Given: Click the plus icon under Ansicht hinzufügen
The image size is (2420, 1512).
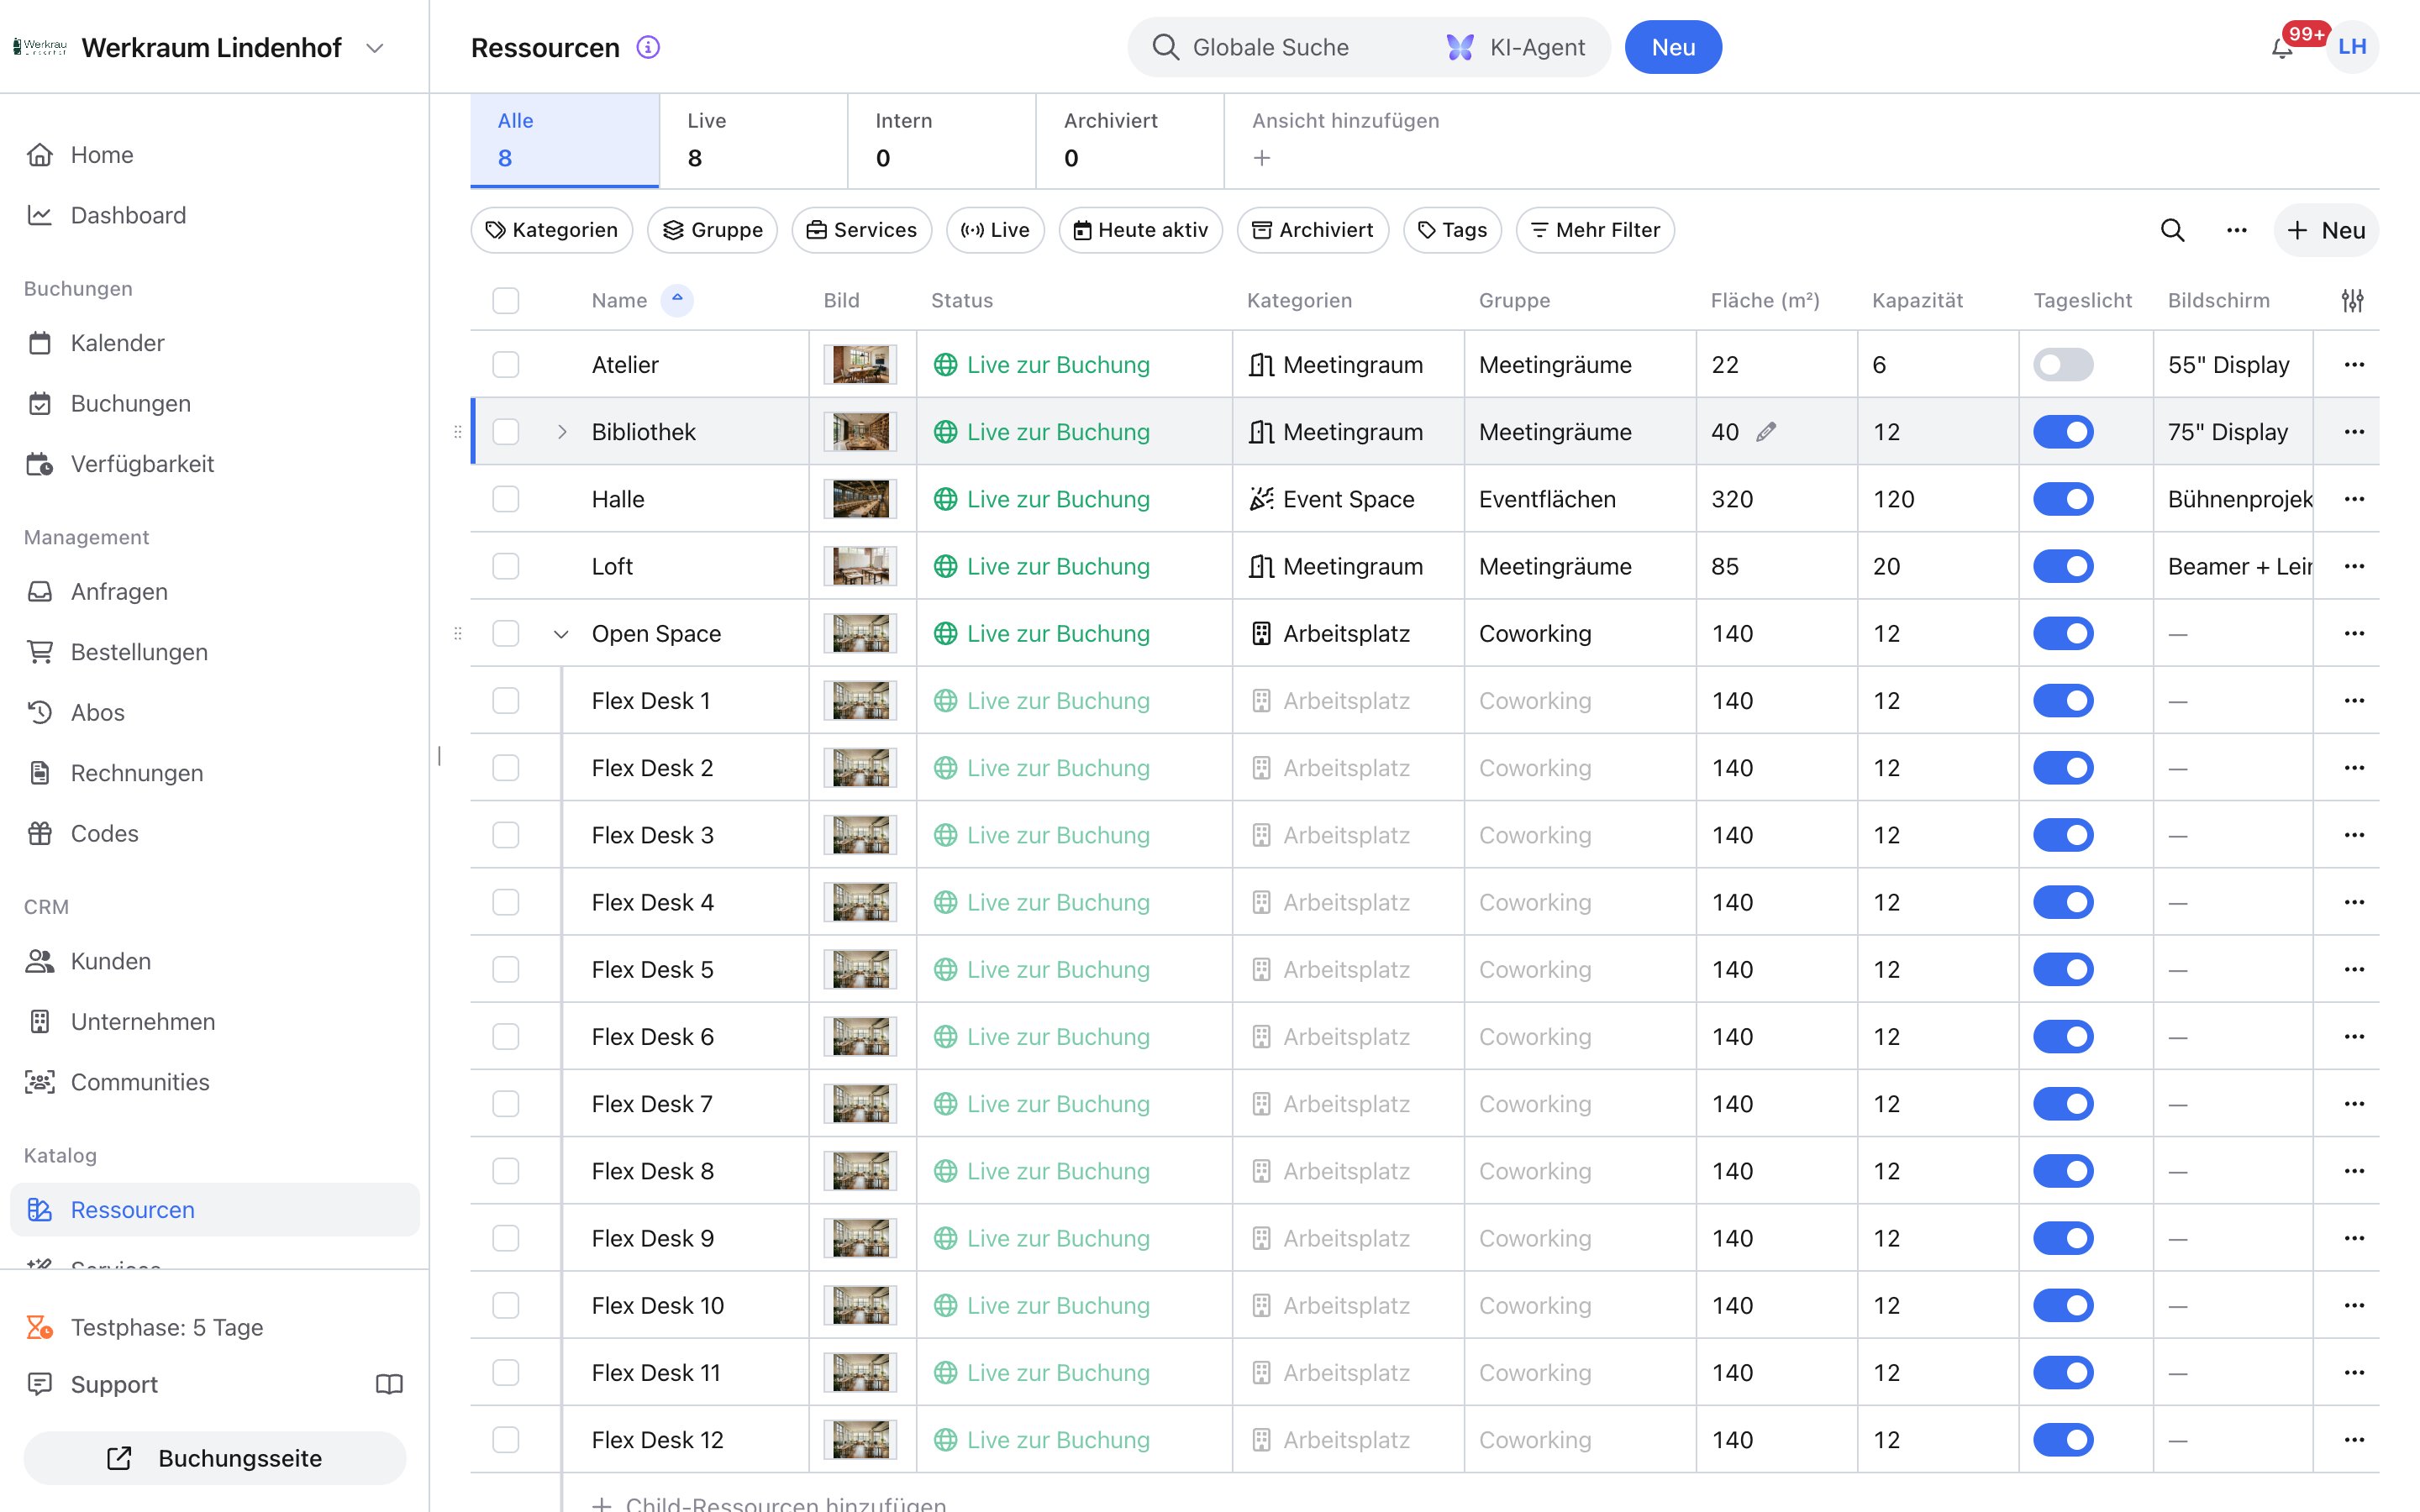Looking at the screenshot, I should point(1262,158).
